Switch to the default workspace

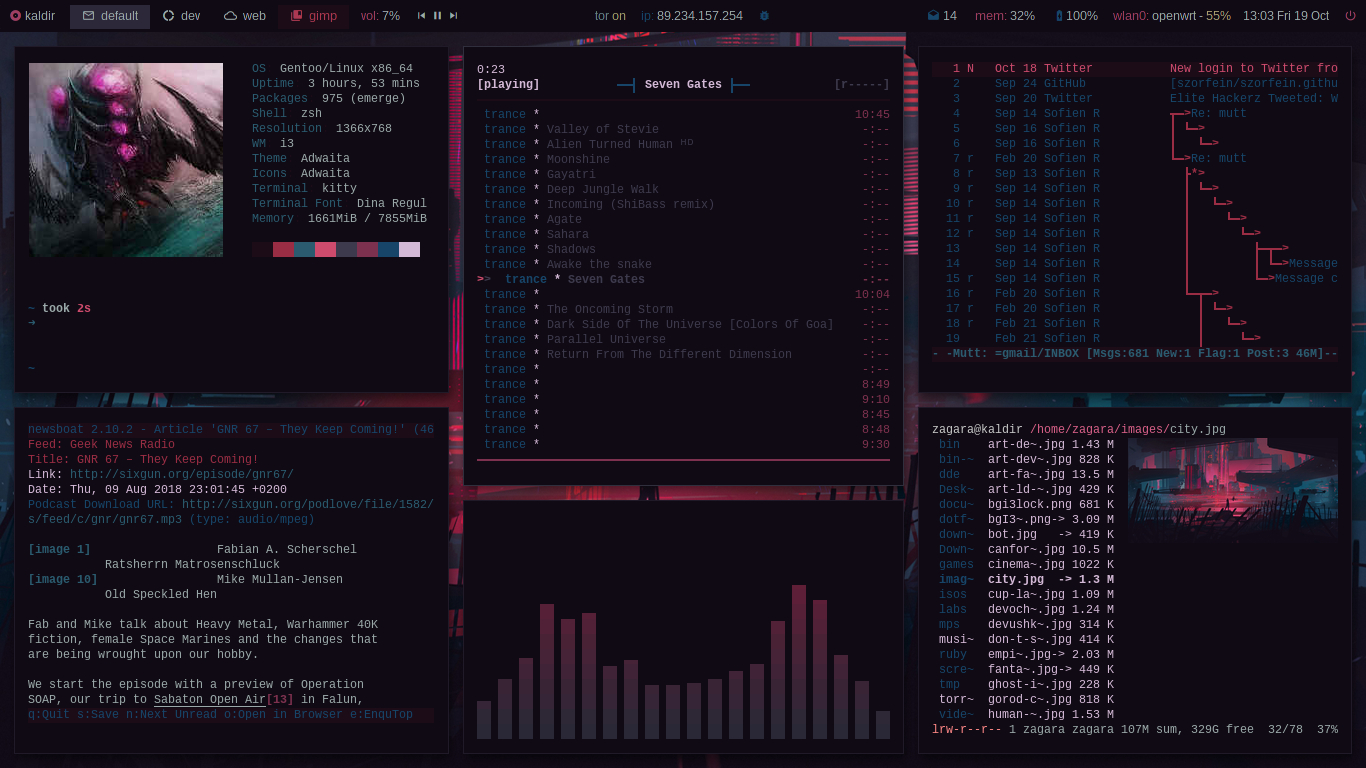[110, 16]
